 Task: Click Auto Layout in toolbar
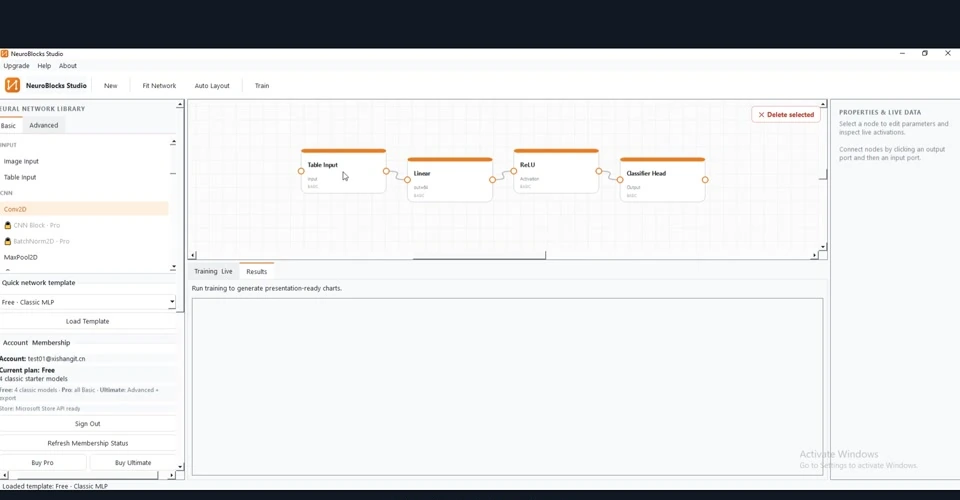pos(212,86)
